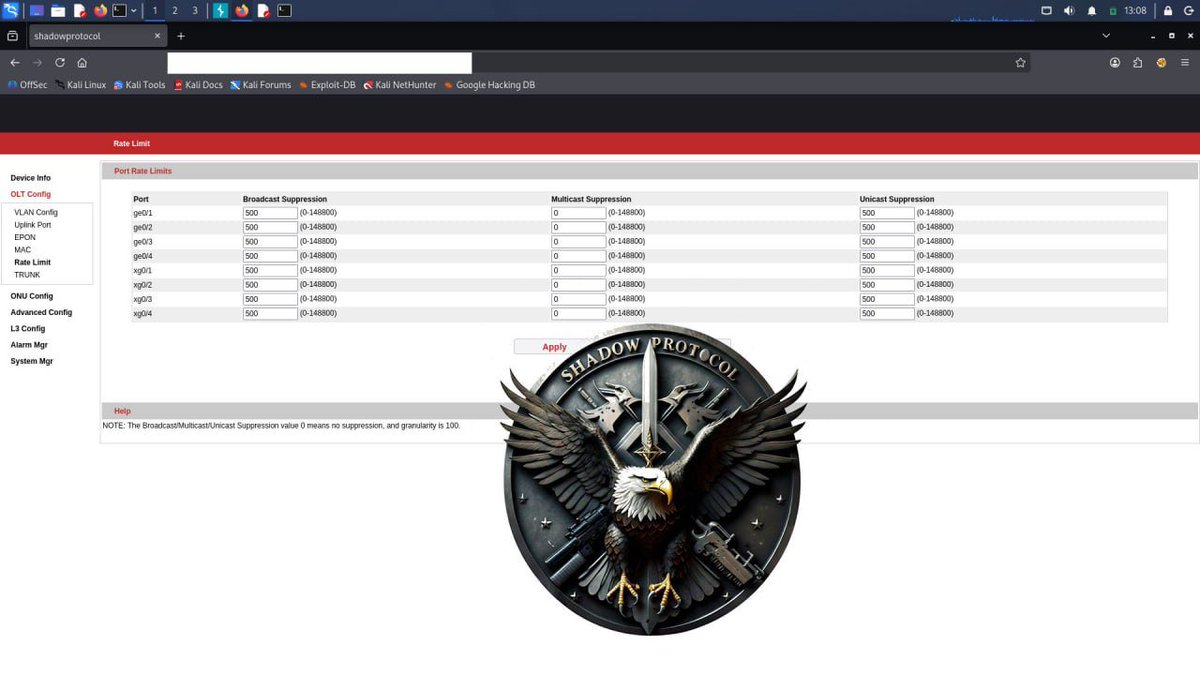
Task: Select the Rate Limit header tab
Action: (x=131, y=144)
